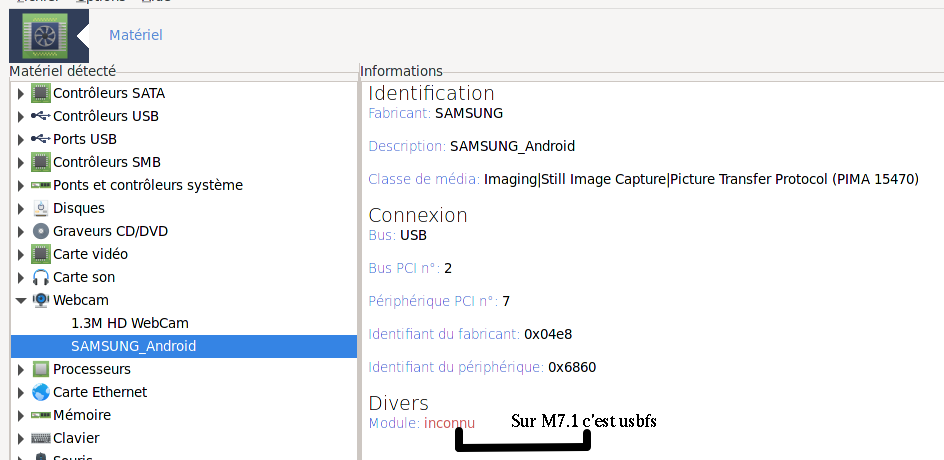Click the Mémoire RAM module icon
This screenshot has width=944, height=460.
coord(41,415)
